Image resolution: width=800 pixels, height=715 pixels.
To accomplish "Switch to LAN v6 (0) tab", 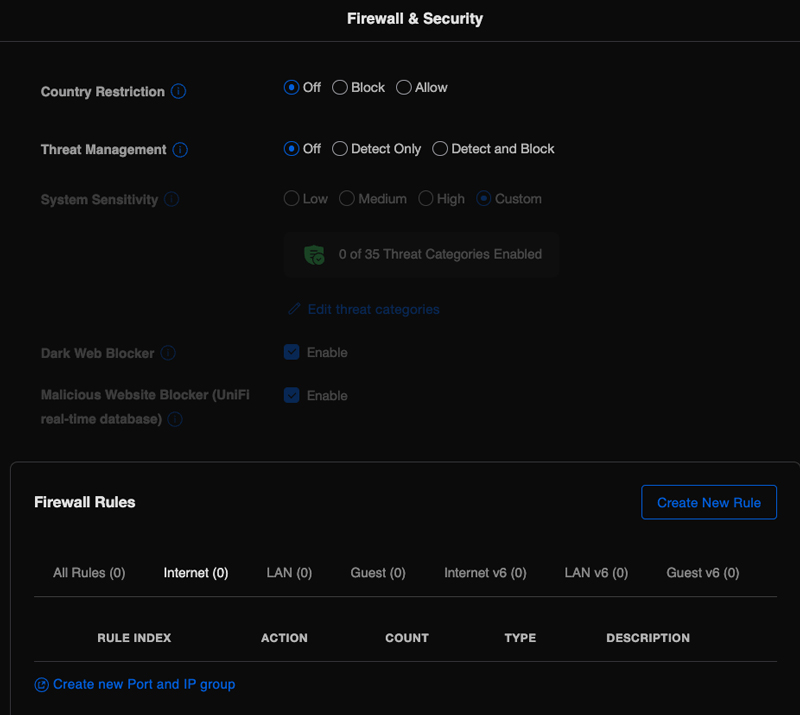I will [x=596, y=573].
